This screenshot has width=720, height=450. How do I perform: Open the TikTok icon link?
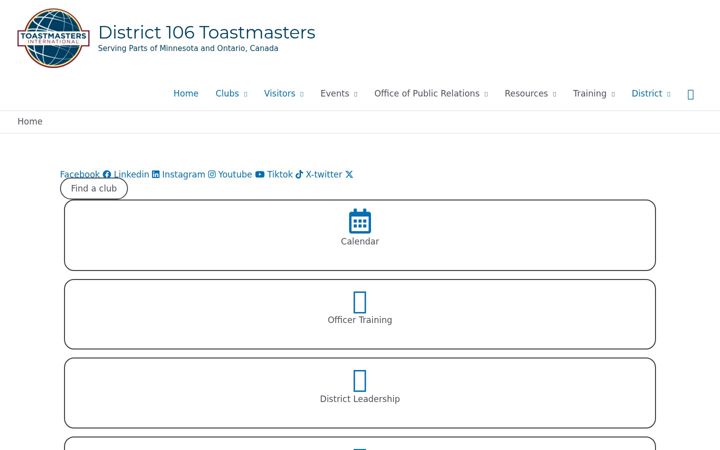point(299,174)
